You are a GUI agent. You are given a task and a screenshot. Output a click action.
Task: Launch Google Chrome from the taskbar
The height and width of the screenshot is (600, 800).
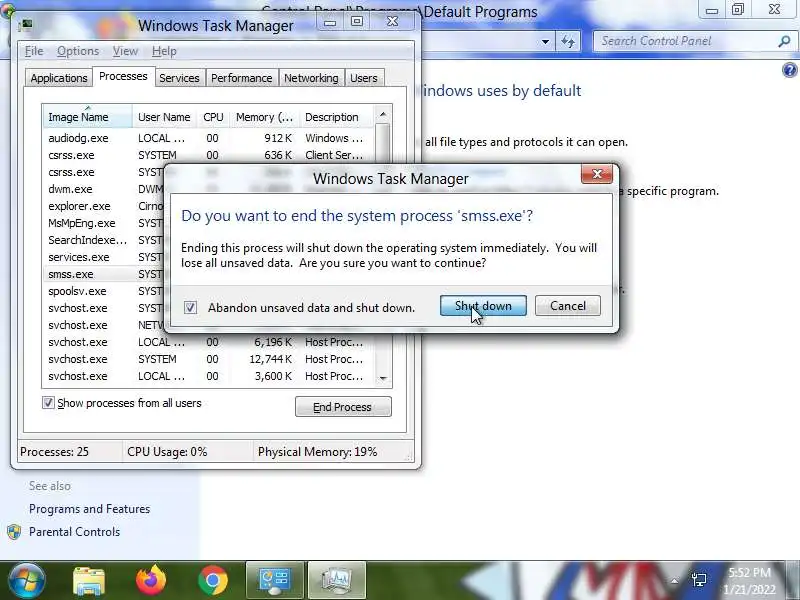point(213,580)
